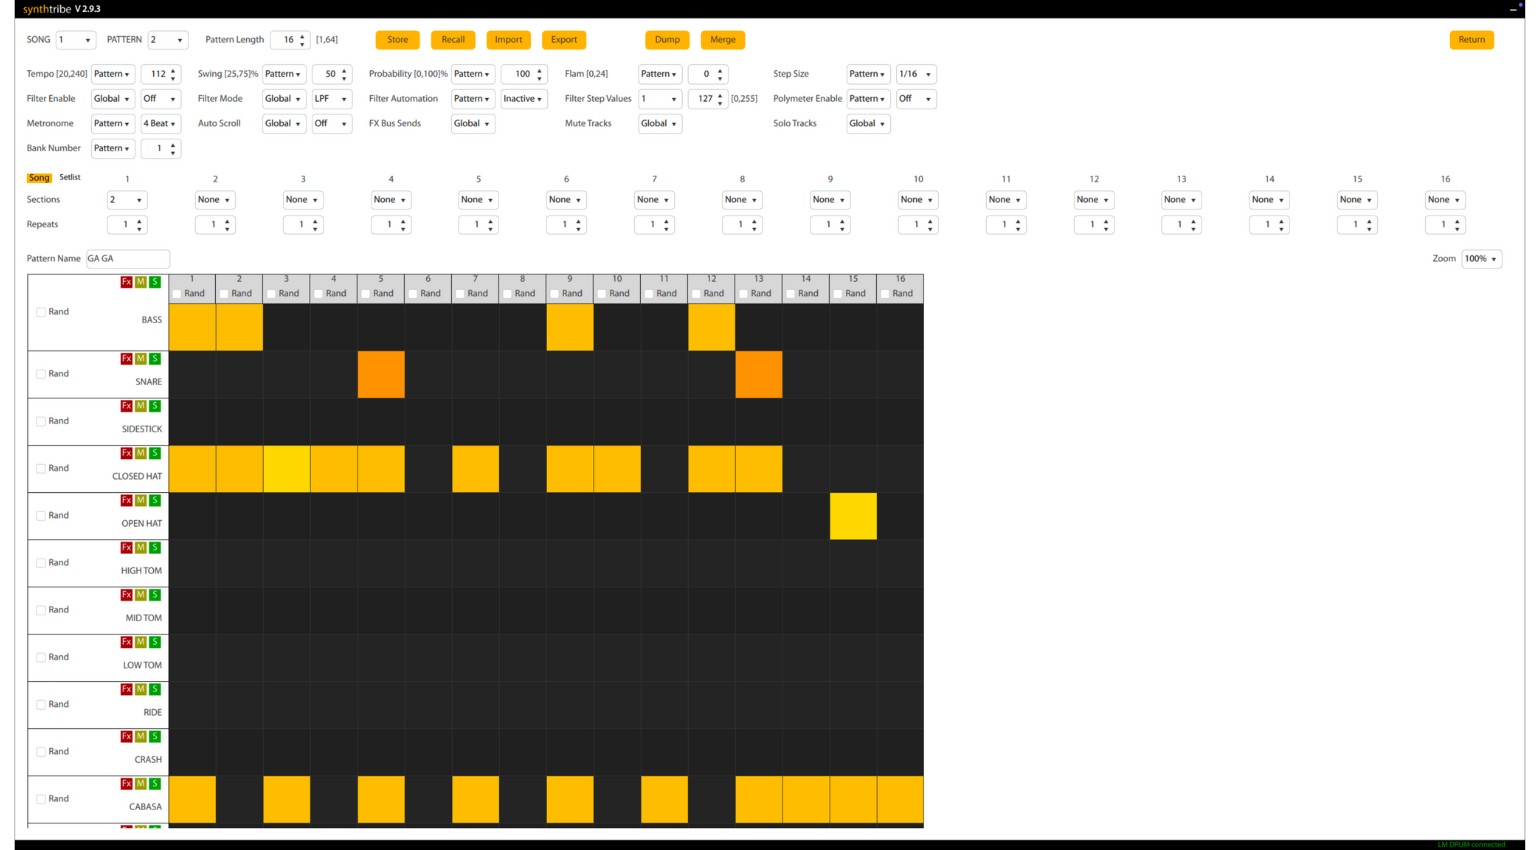The height and width of the screenshot is (850, 1540).
Task: Open FX settings for the CABASA track
Action: [126, 783]
